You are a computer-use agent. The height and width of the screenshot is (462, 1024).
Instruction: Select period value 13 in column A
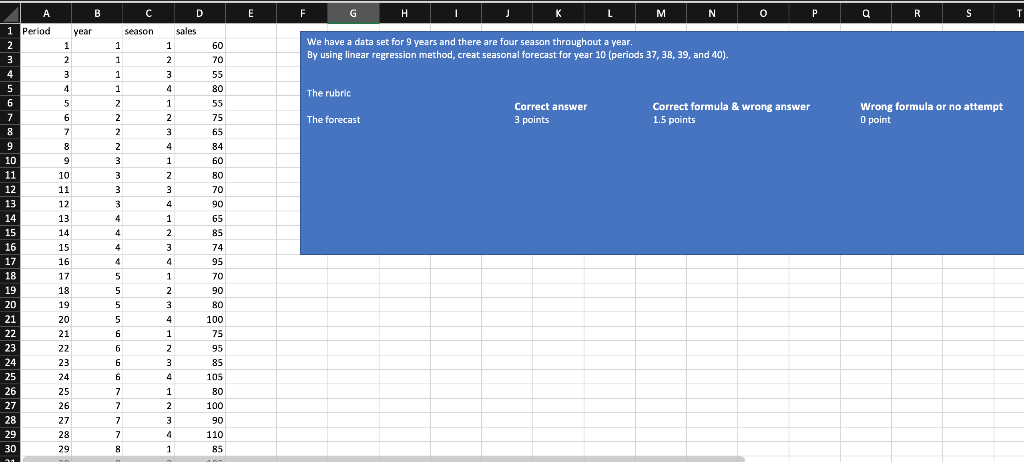click(x=46, y=218)
